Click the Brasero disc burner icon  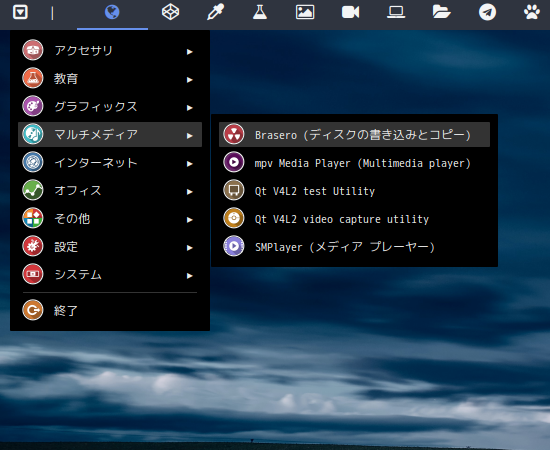click(234, 134)
